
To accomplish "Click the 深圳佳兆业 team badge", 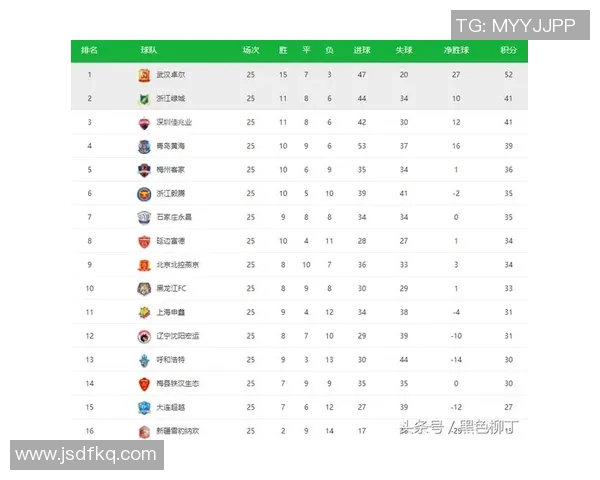I will pos(144,122).
